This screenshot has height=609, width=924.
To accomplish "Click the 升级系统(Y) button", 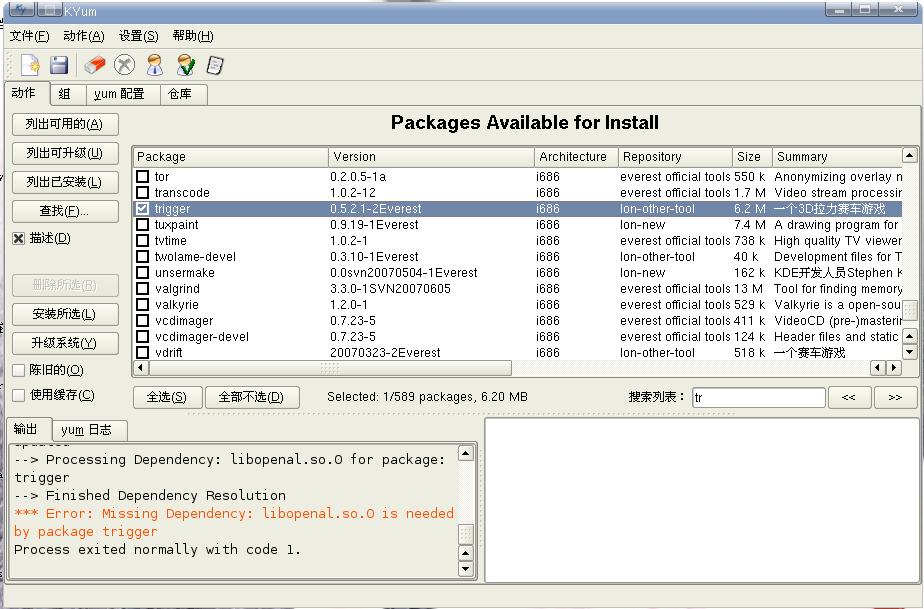I will tap(65, 343).
